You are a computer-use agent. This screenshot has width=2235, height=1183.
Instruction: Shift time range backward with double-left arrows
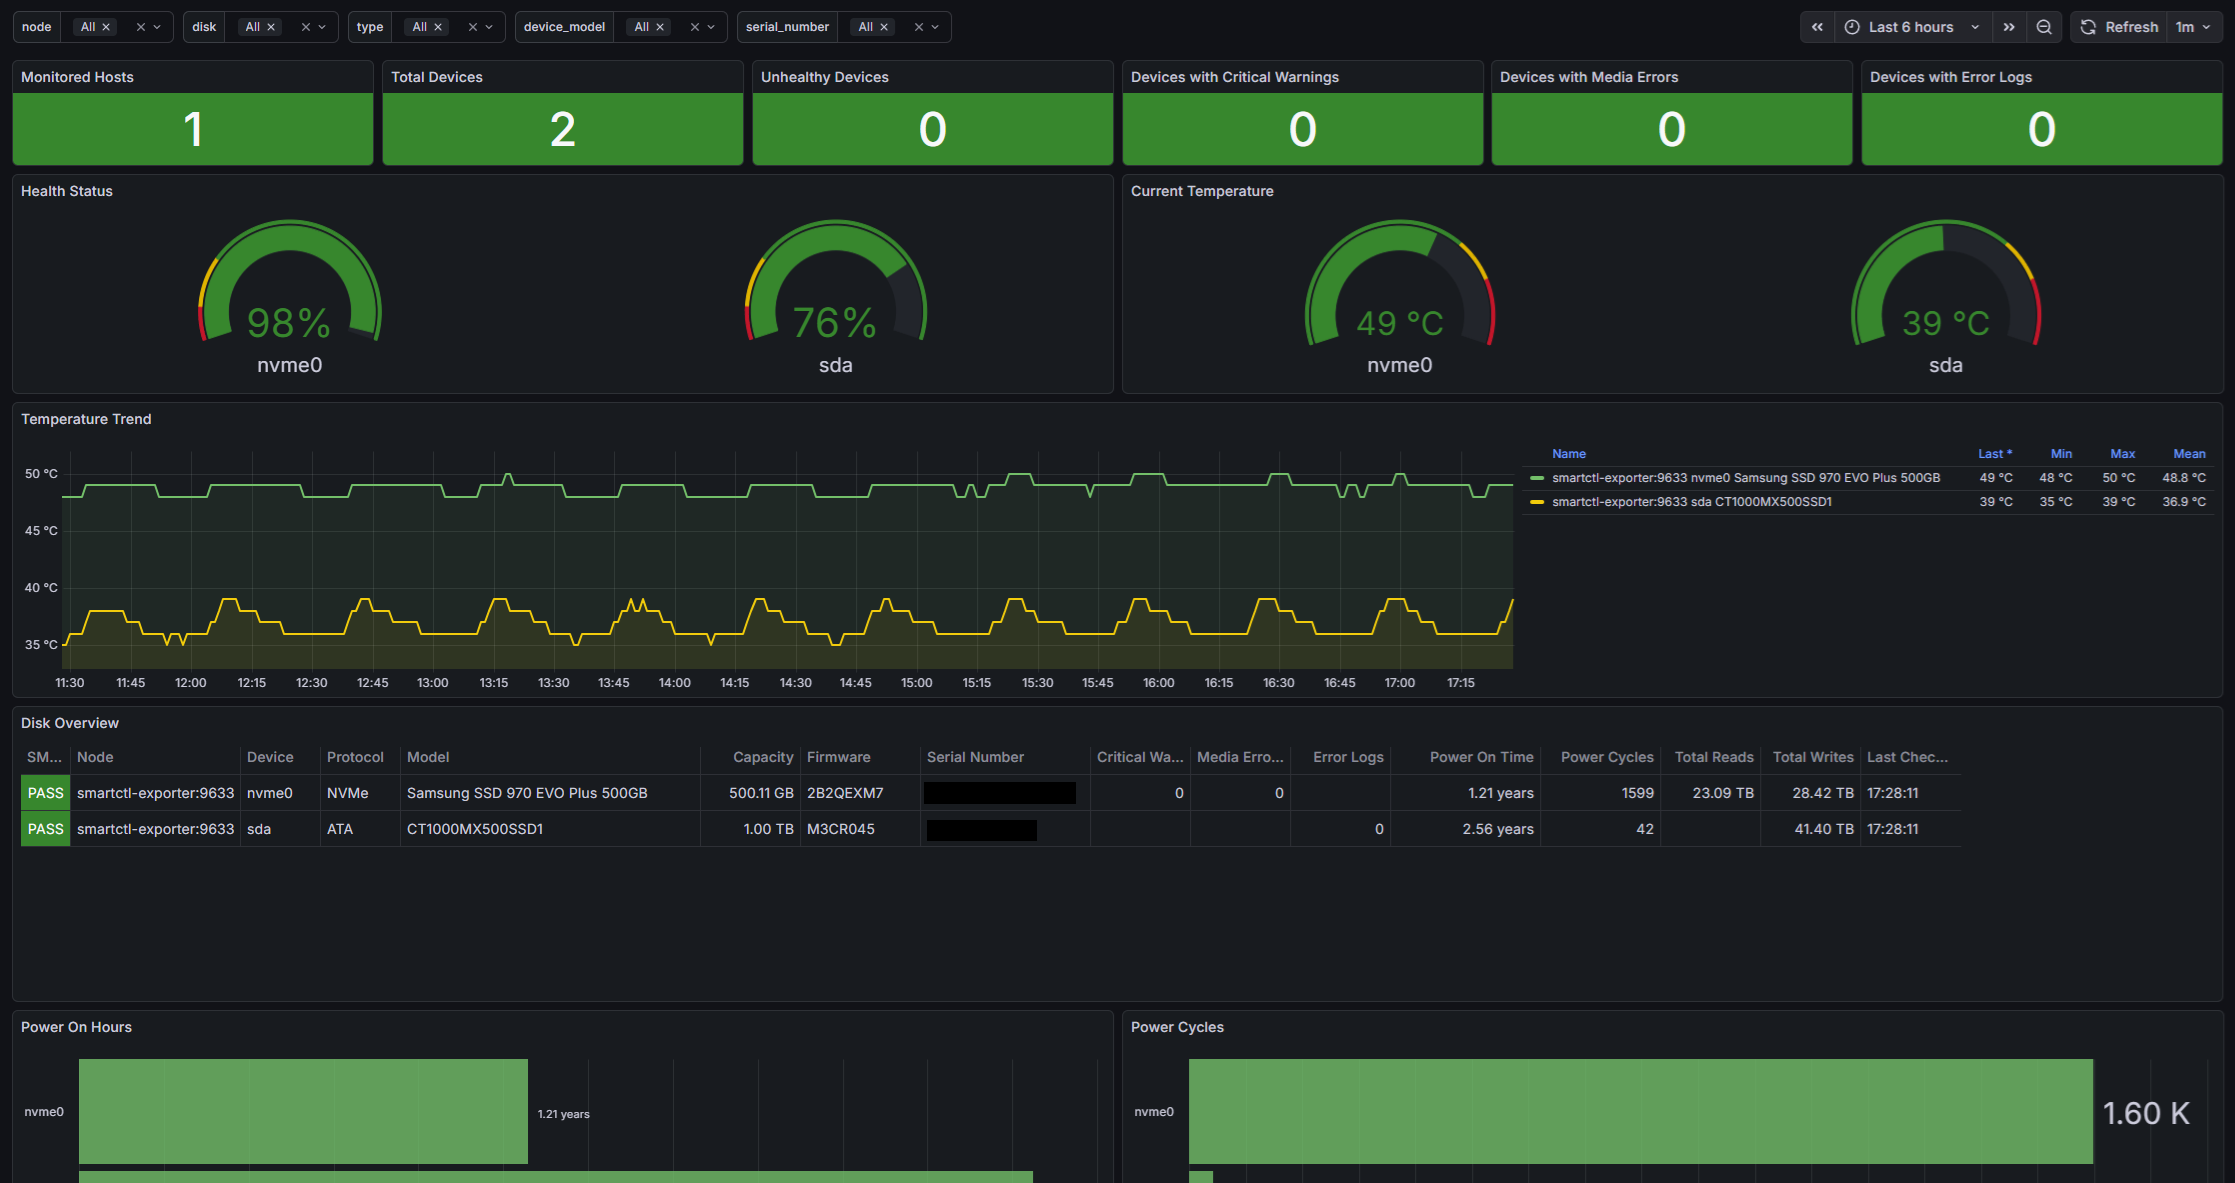pyautogui.click(x=1817, y=27)
